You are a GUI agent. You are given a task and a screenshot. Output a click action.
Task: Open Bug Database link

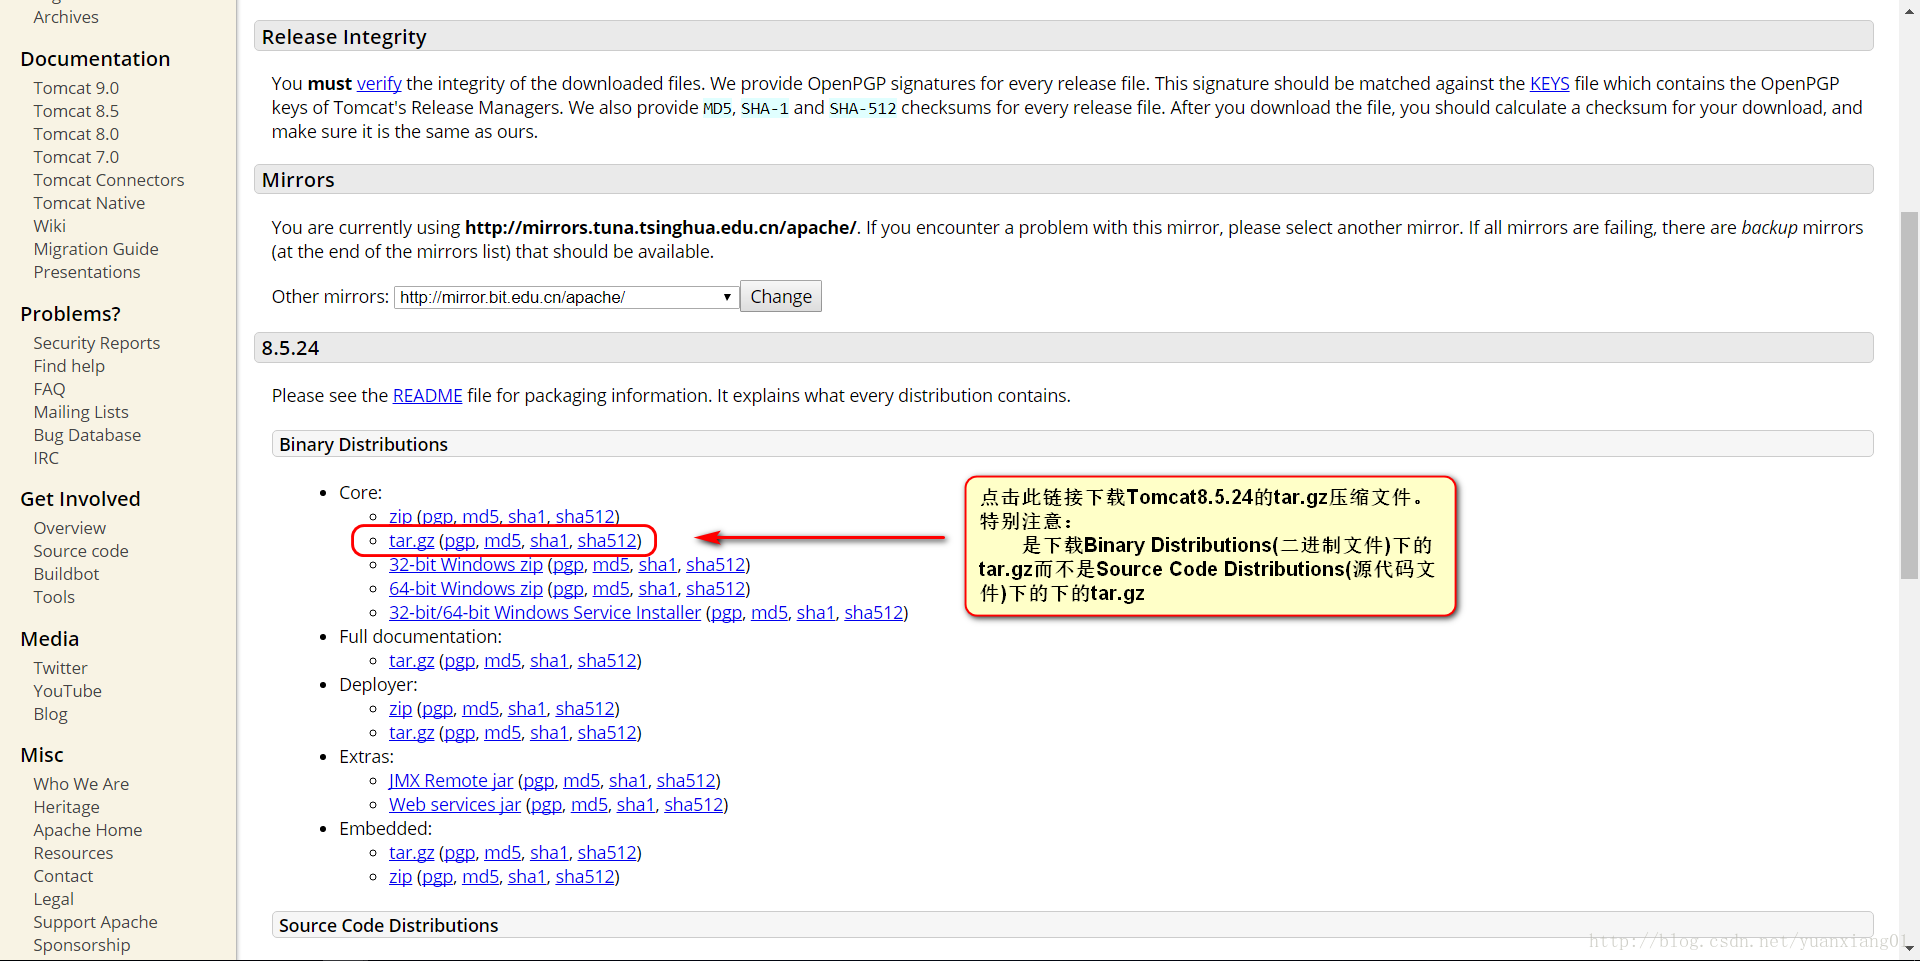tap(87, 435)
